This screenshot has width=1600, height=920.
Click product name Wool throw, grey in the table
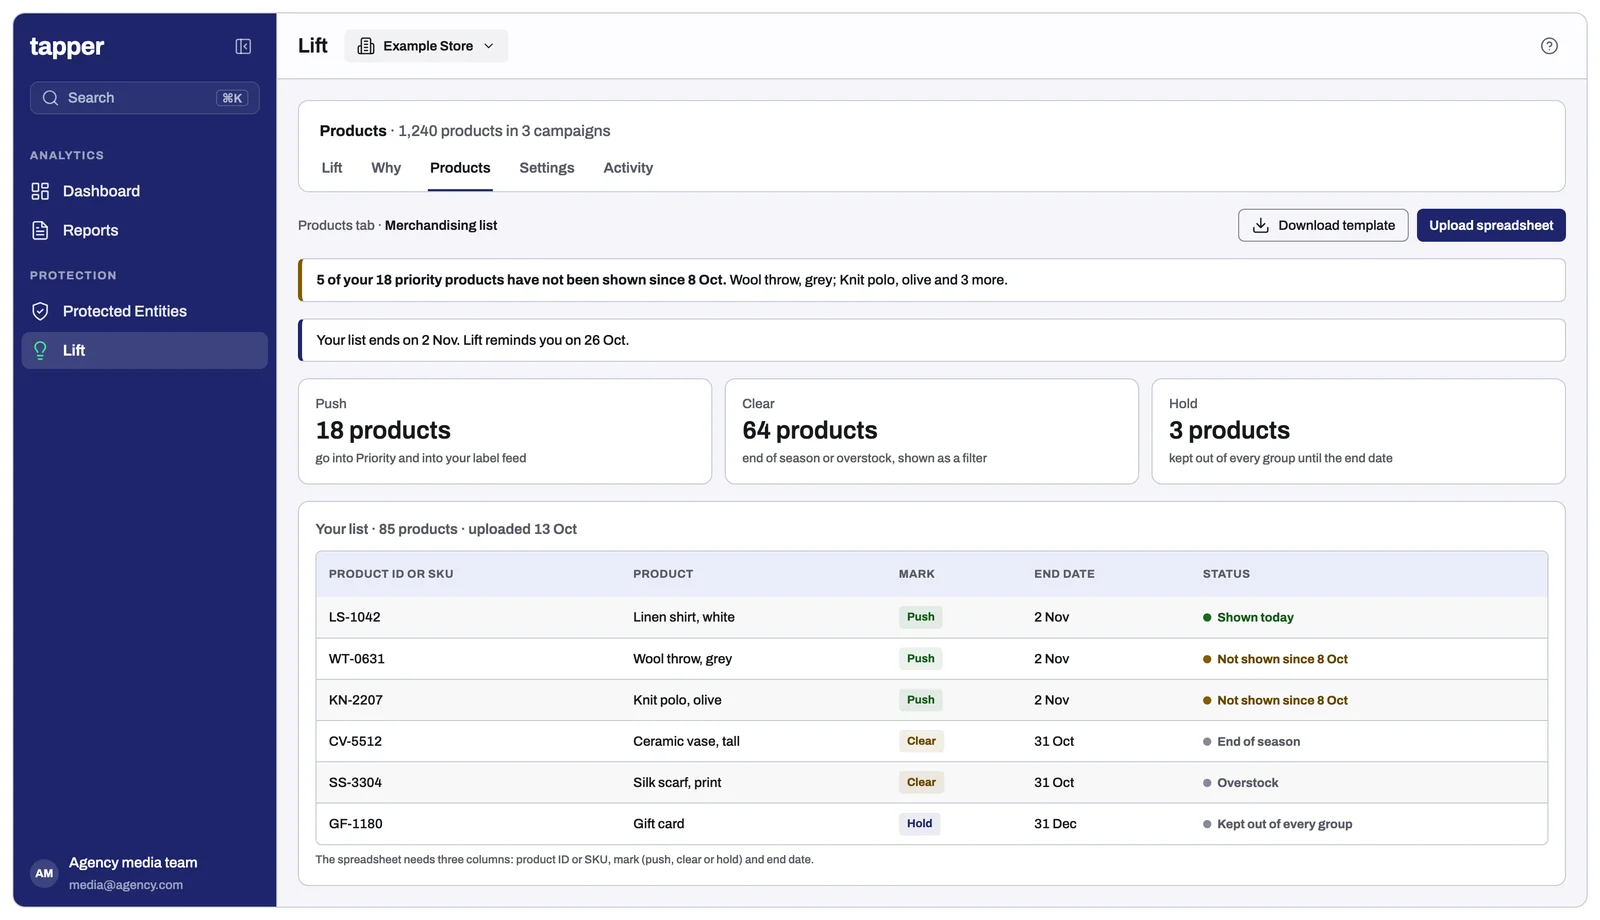682,659
